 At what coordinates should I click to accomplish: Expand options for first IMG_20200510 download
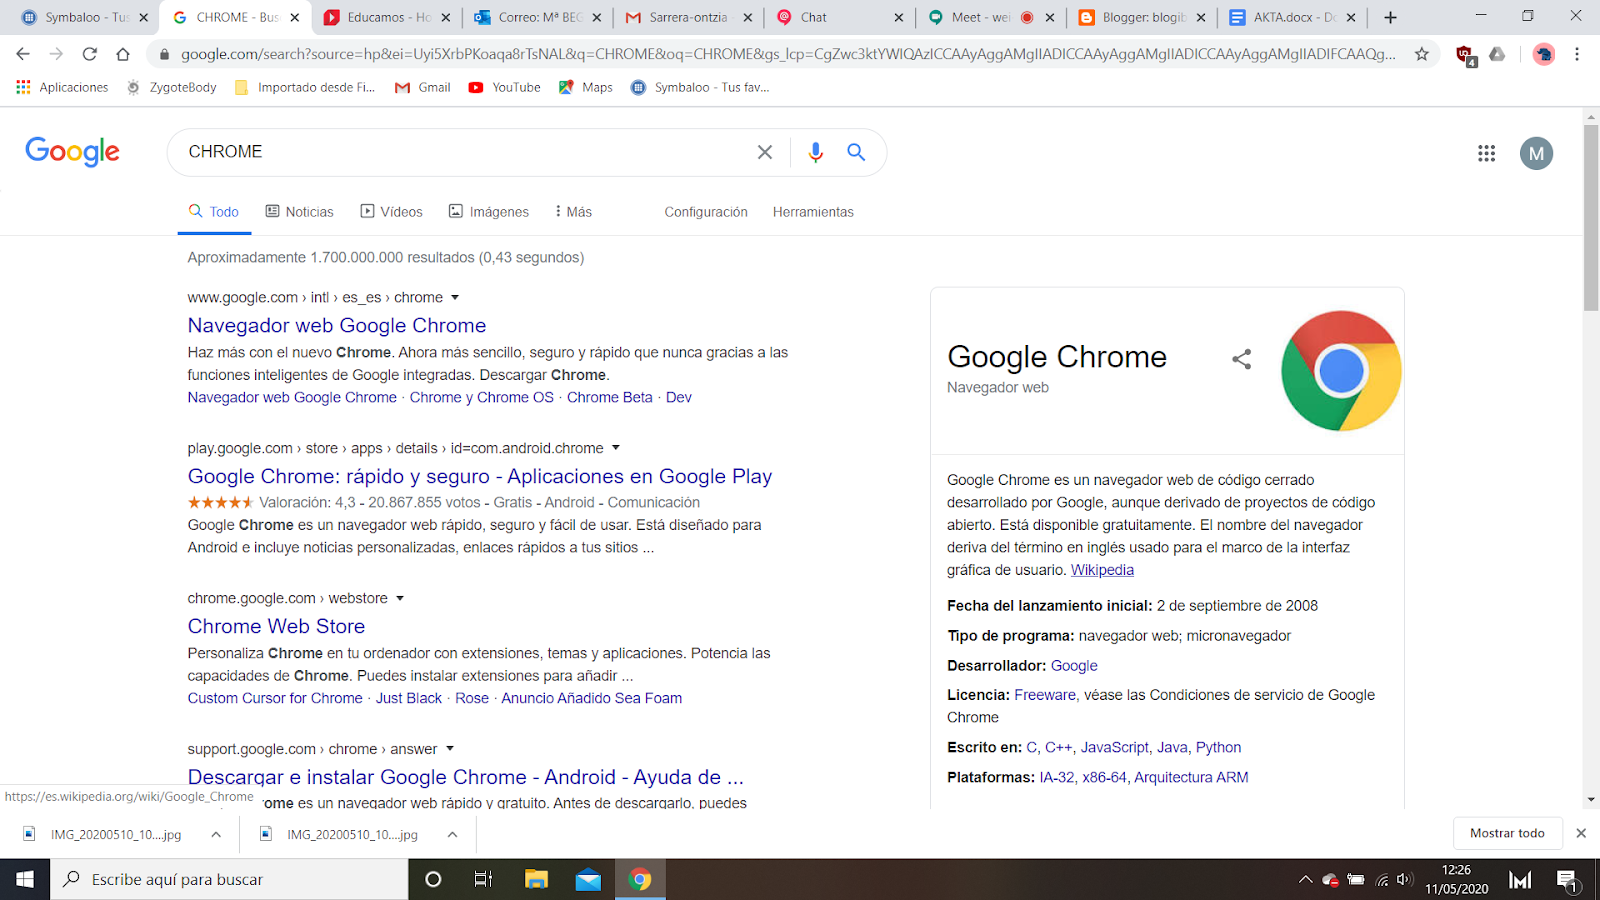coord(216,834)
